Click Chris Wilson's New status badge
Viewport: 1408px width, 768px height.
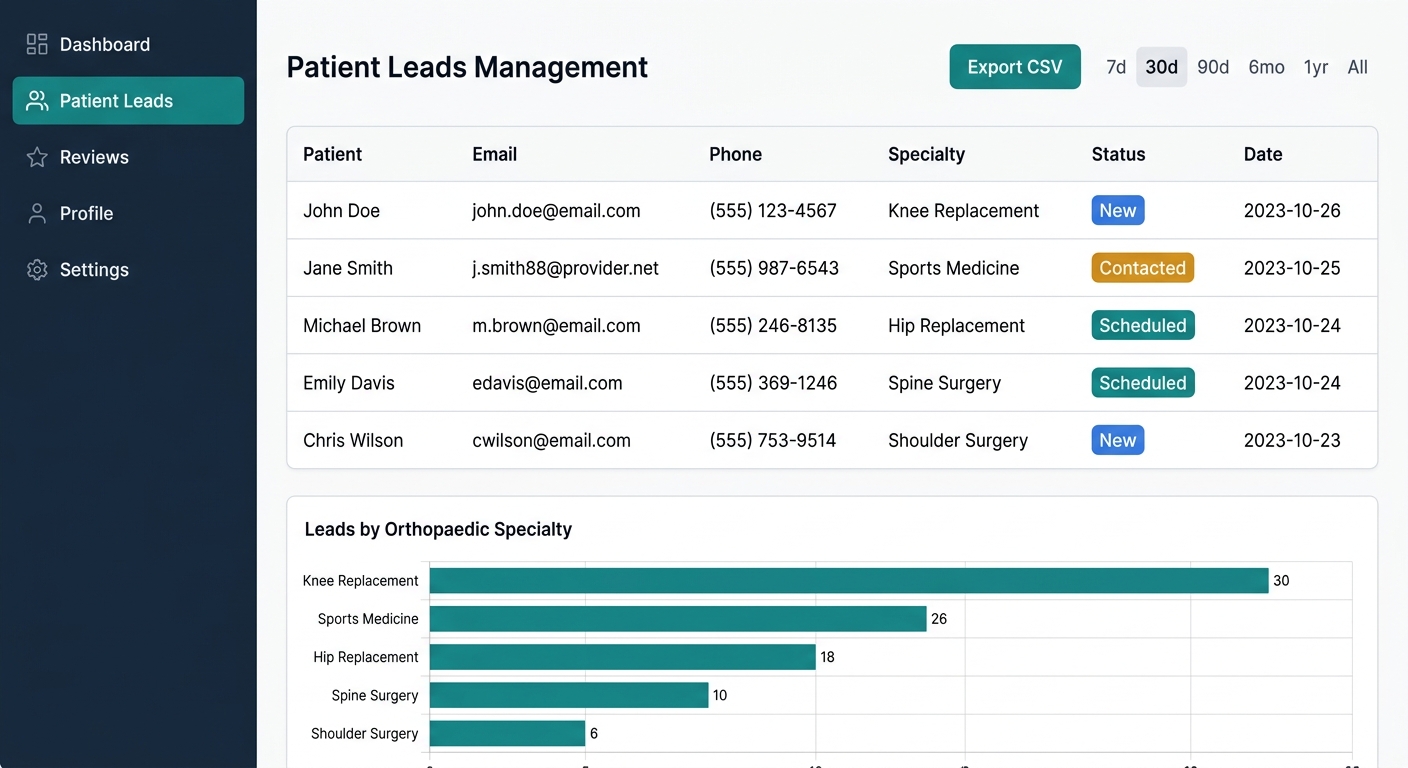[x=1117, y=440]
